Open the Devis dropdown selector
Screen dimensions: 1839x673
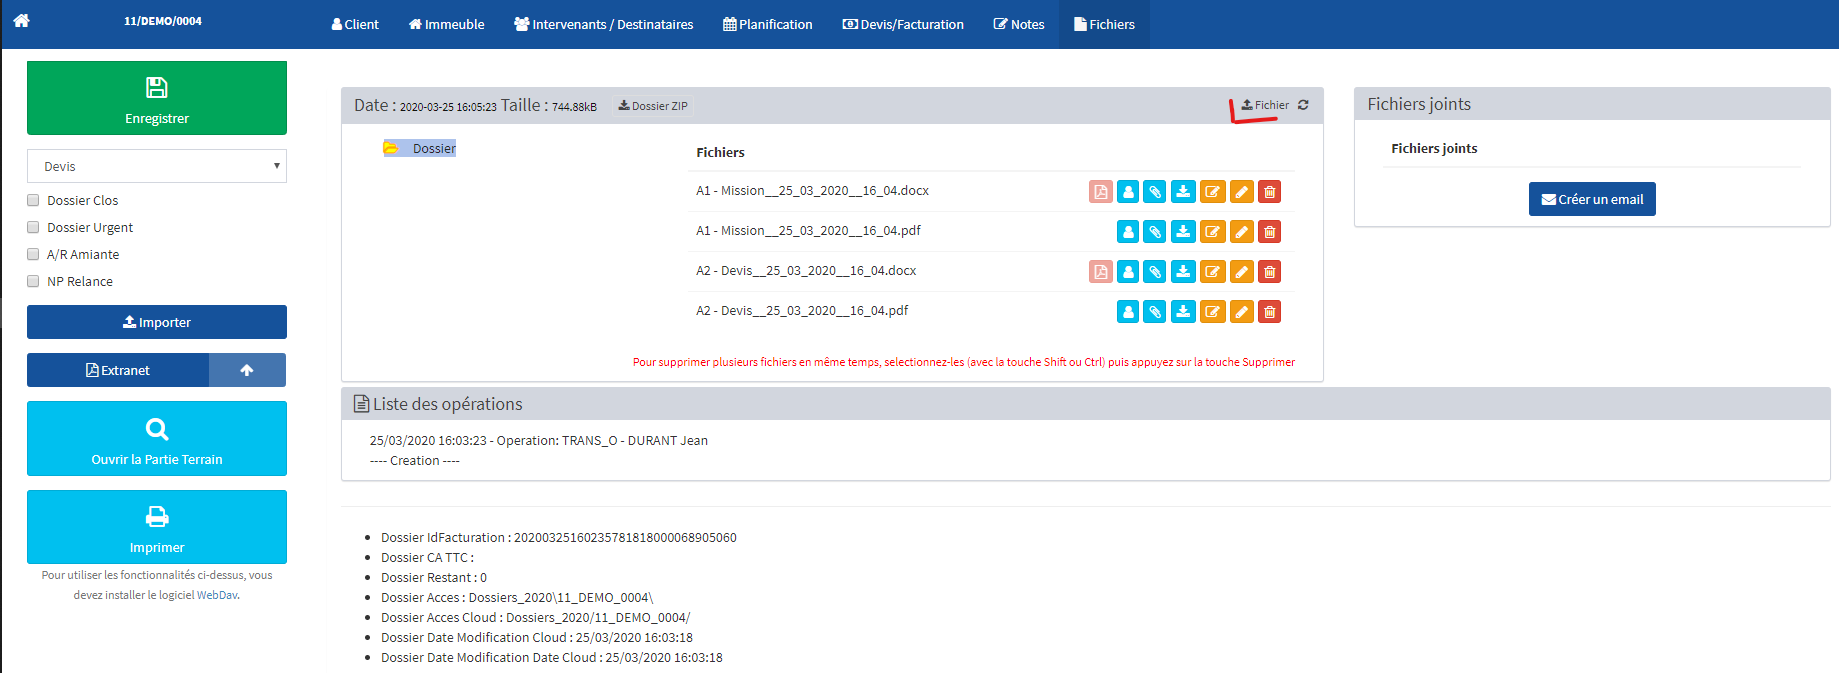point(157,166)
